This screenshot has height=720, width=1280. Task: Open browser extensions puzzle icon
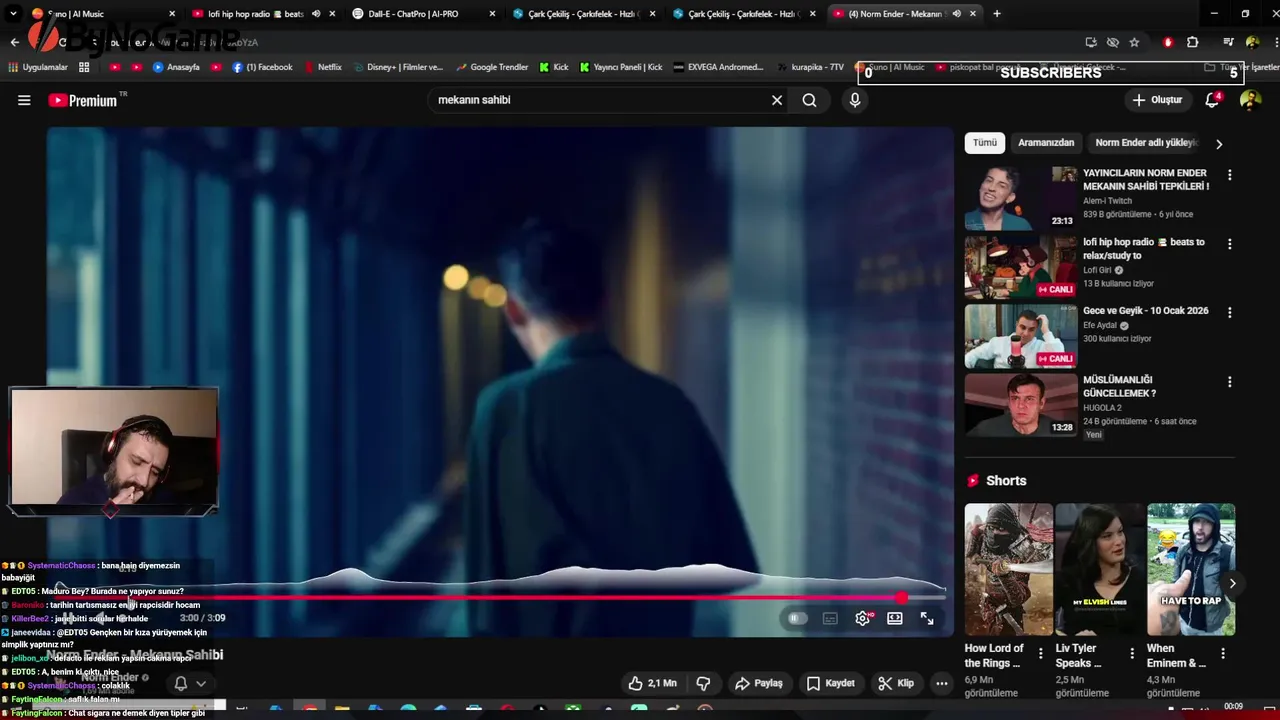pos(1192,42)
